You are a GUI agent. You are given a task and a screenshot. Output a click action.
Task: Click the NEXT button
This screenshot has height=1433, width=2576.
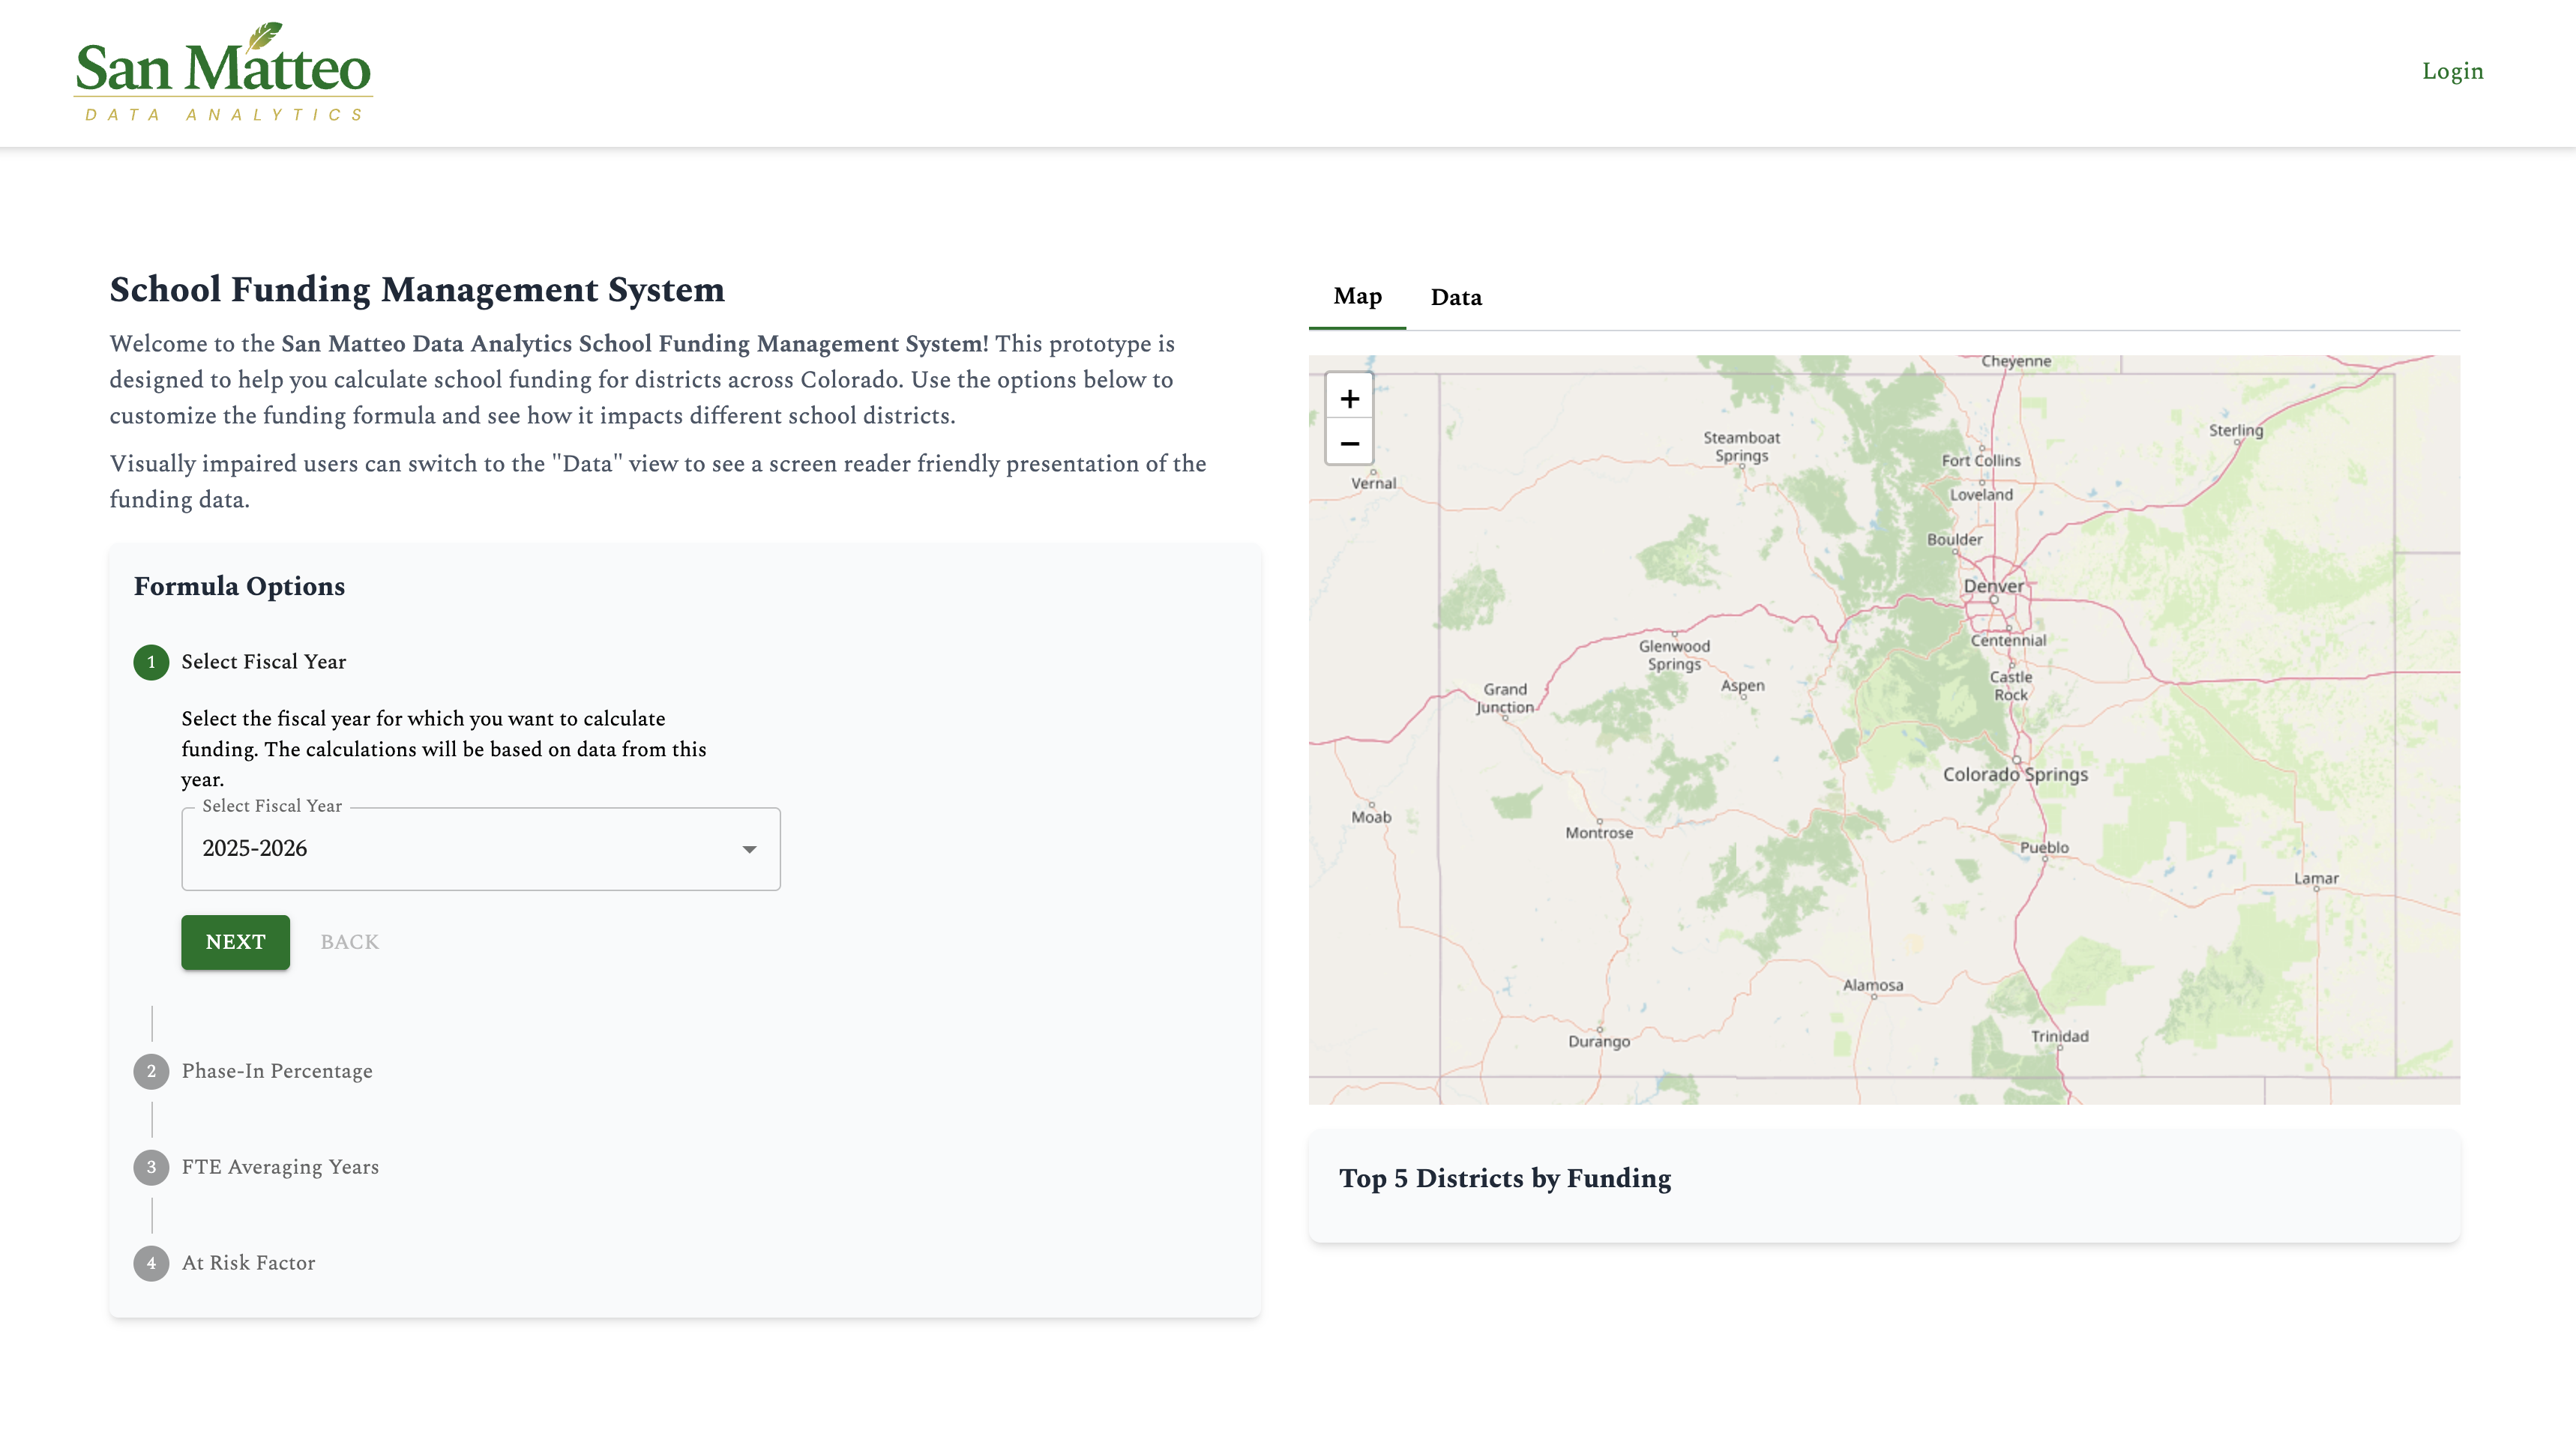pyautogui.click(x=235, y=941)
